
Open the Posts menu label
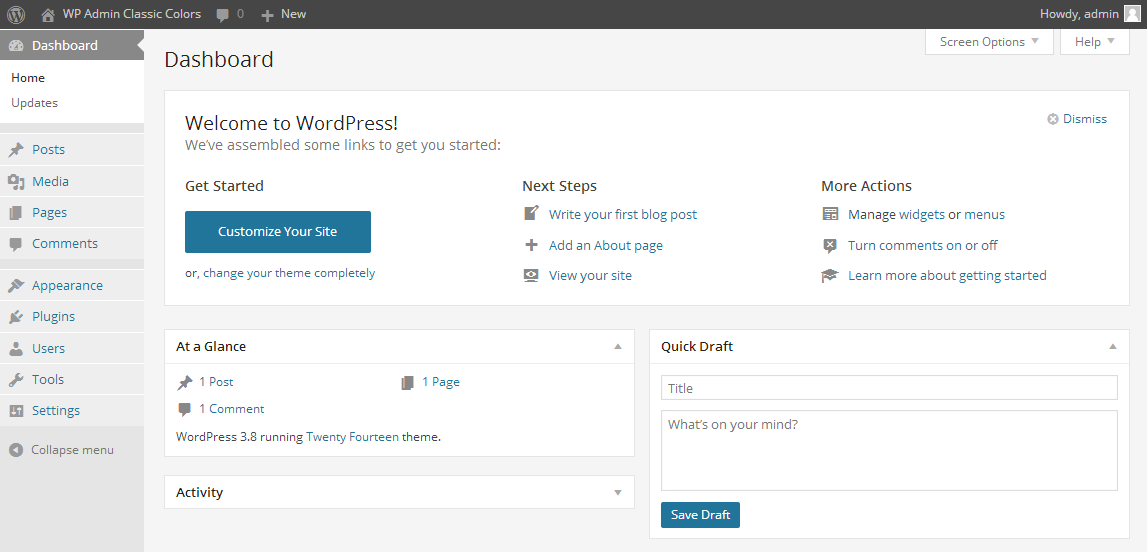pyautogui.click(x=48, y=150)
